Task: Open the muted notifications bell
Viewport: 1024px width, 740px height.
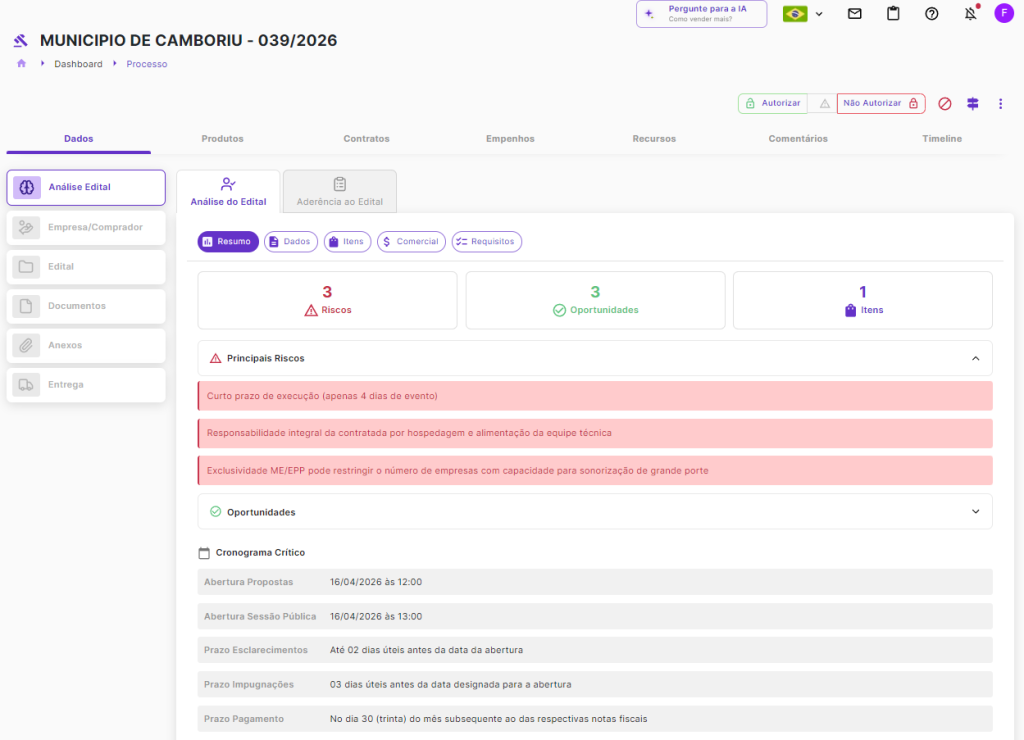Action: coord(970,14)
